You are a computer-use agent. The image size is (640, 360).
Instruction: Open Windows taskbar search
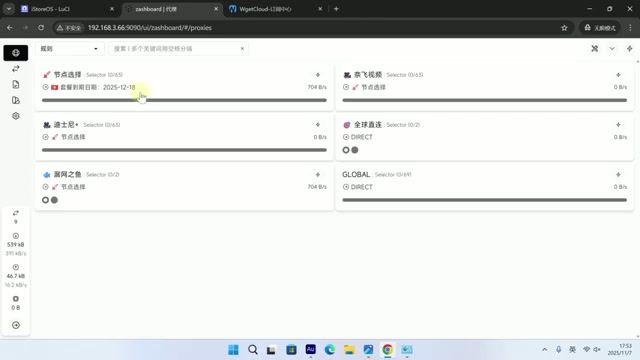pyautogui.click(x=253, y=350)
